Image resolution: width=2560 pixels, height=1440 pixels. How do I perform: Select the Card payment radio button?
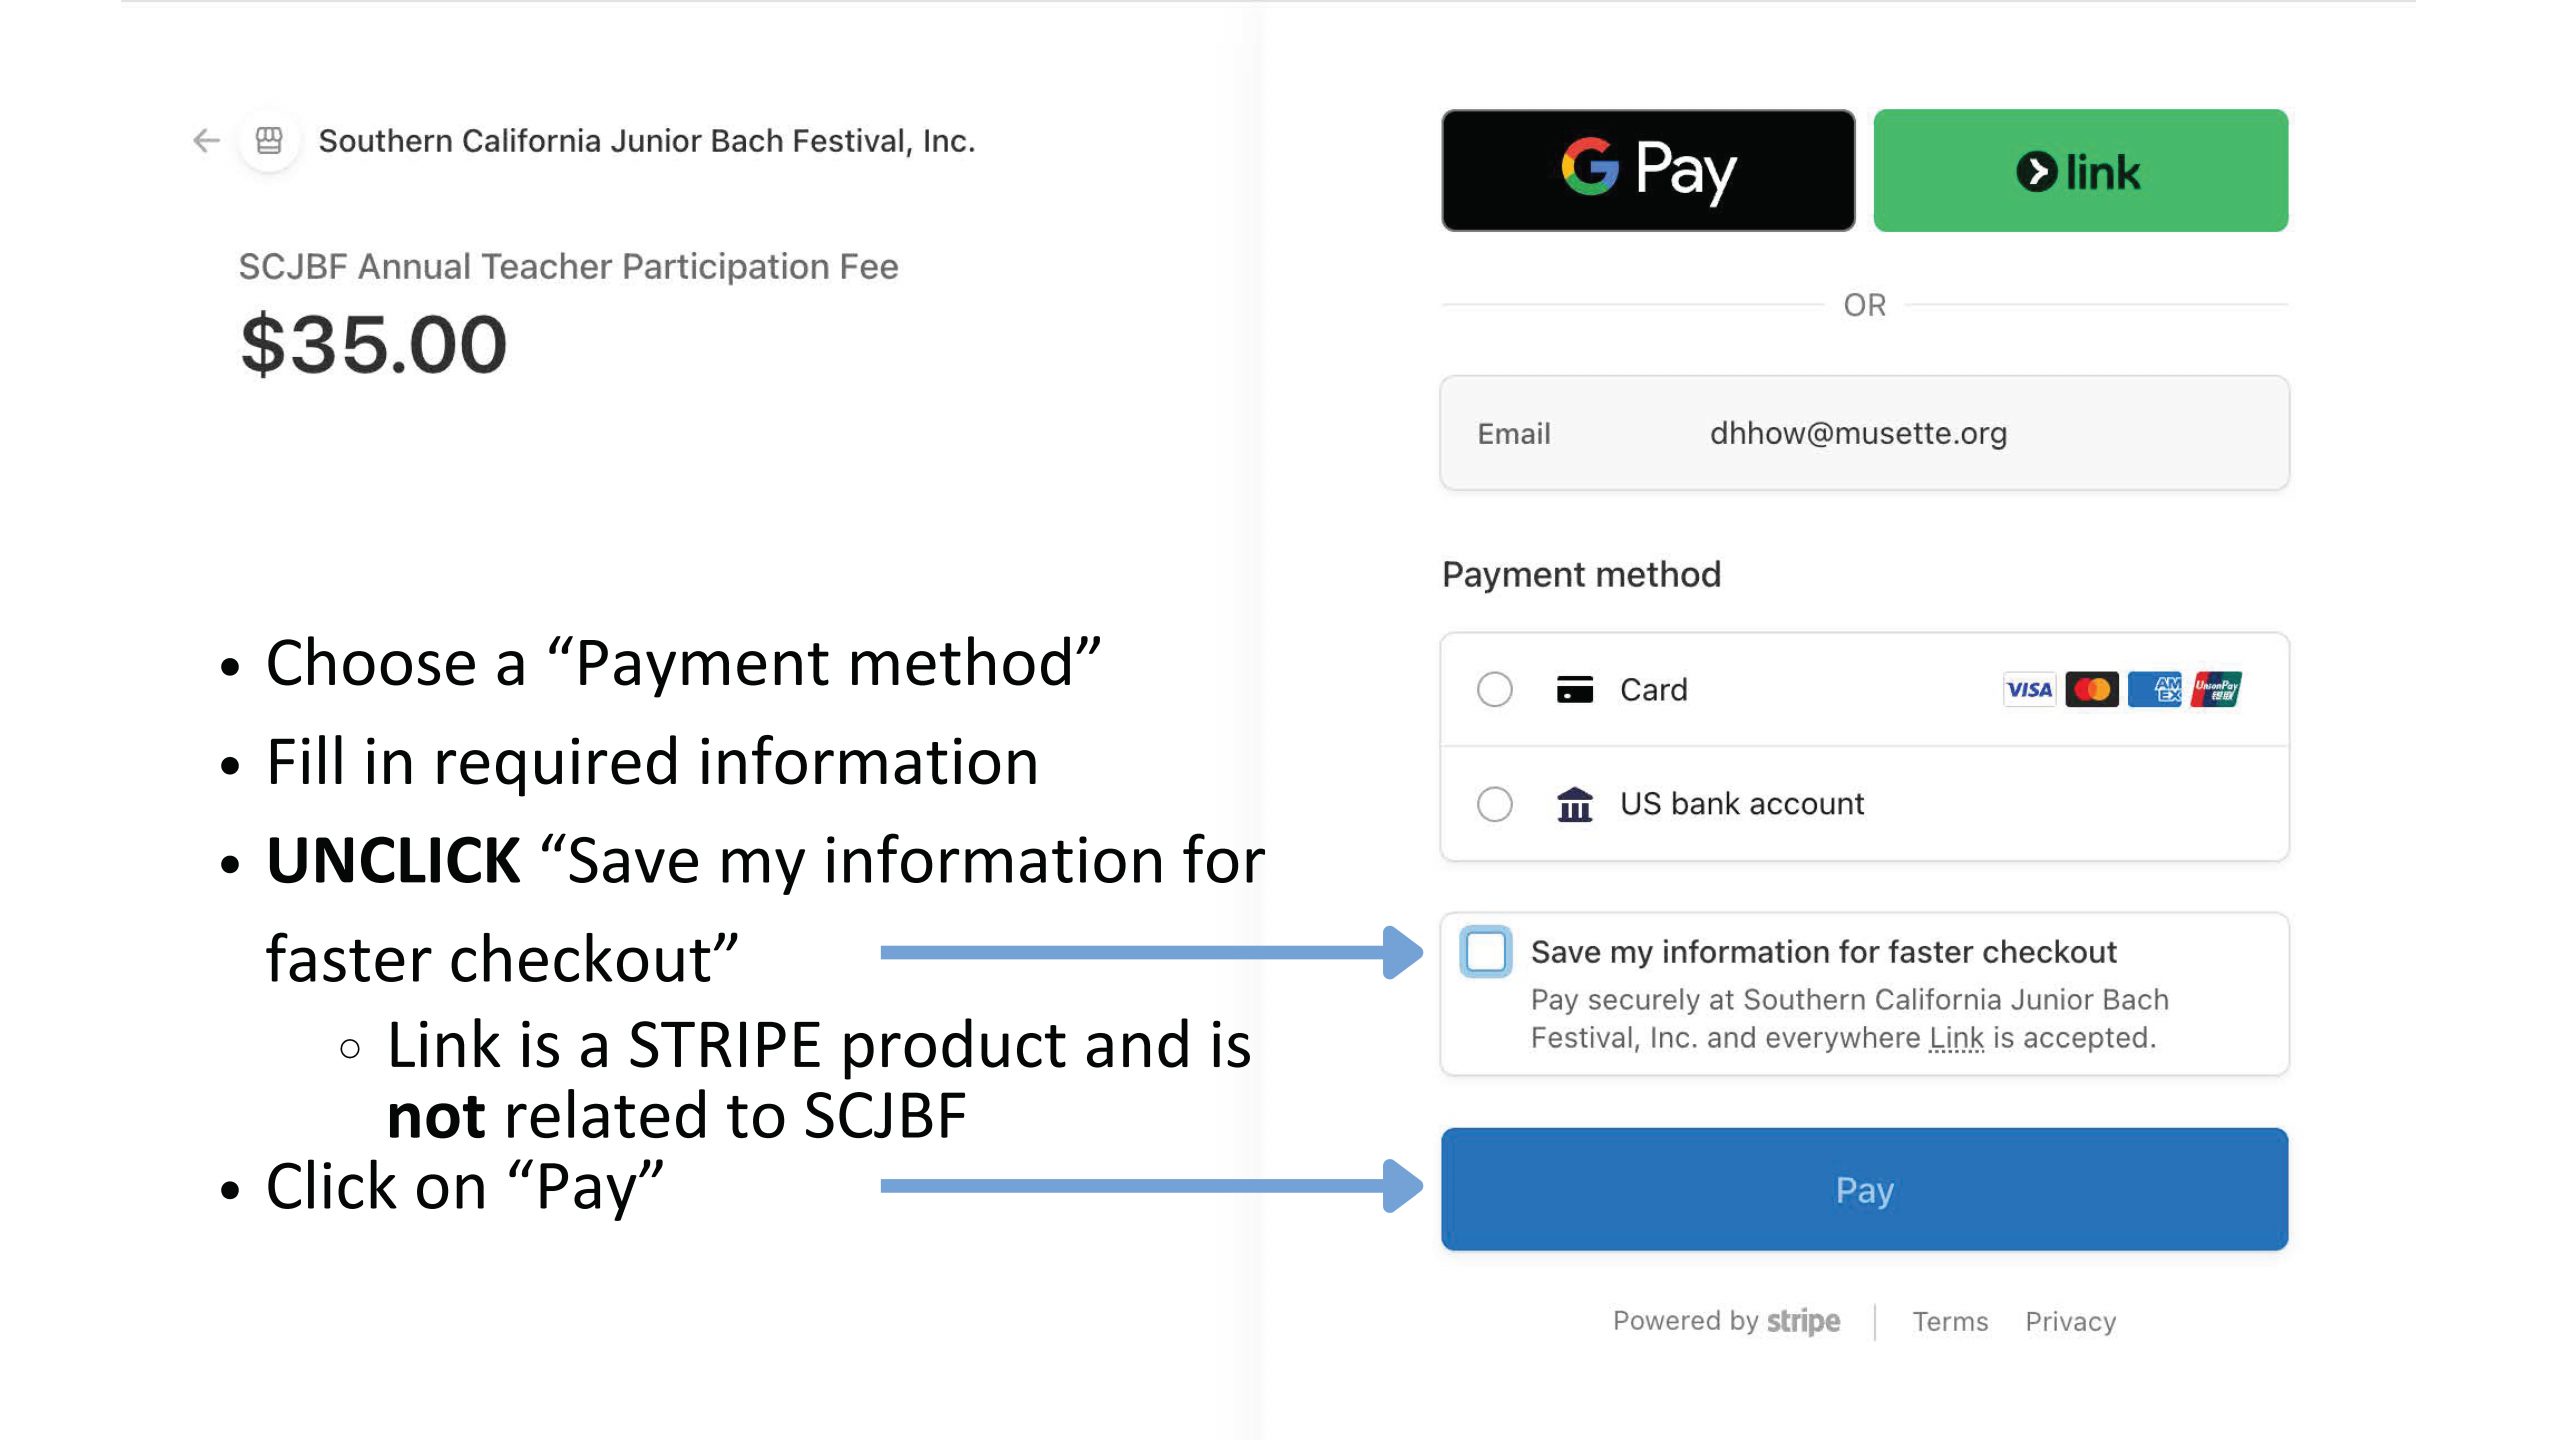click(x=1495, y=690)
